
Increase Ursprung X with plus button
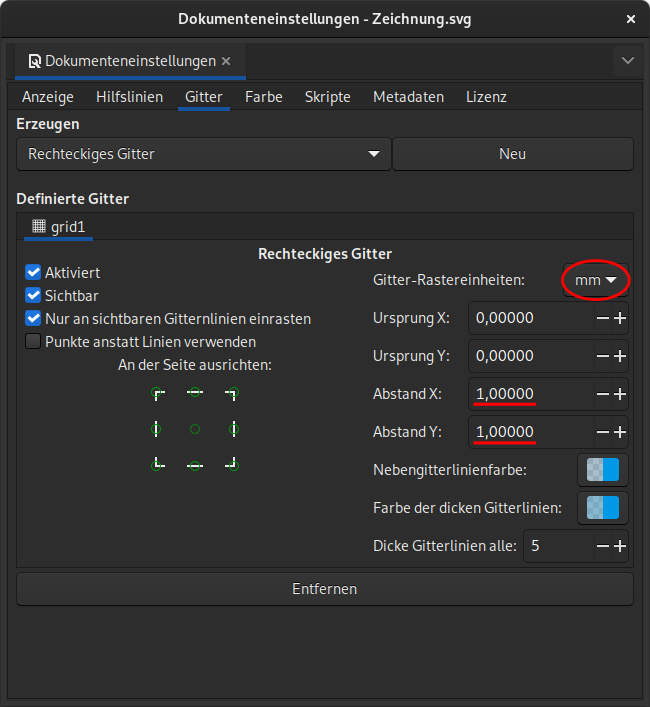click(620, 318)
